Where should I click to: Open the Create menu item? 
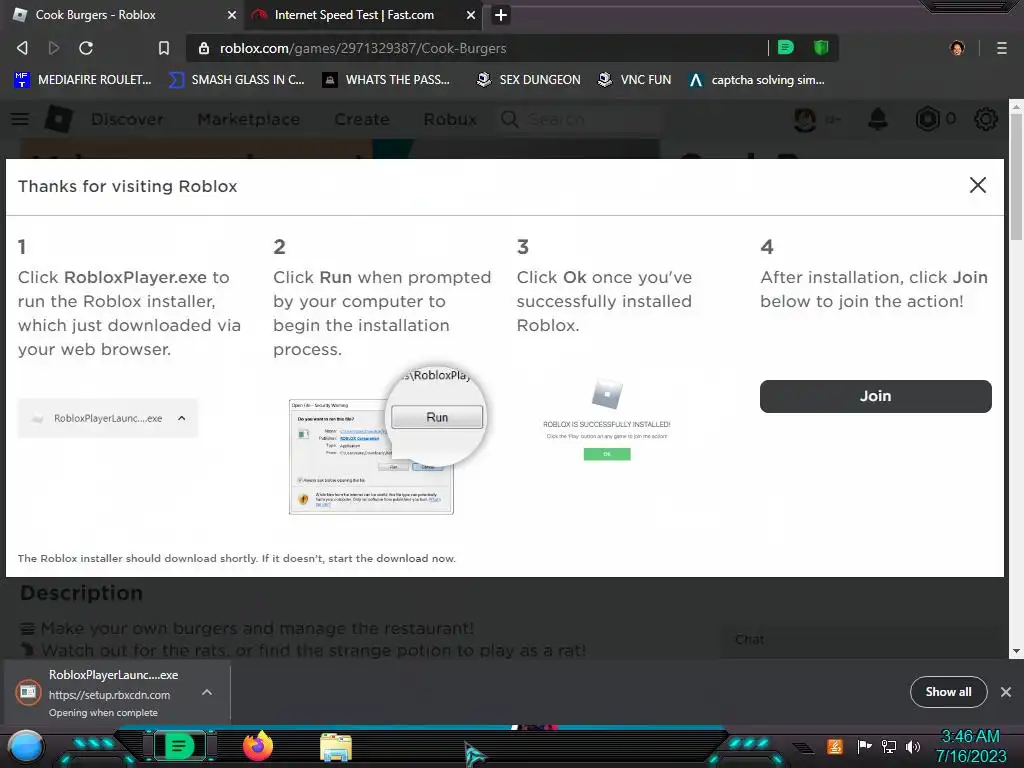coord(362,120)
